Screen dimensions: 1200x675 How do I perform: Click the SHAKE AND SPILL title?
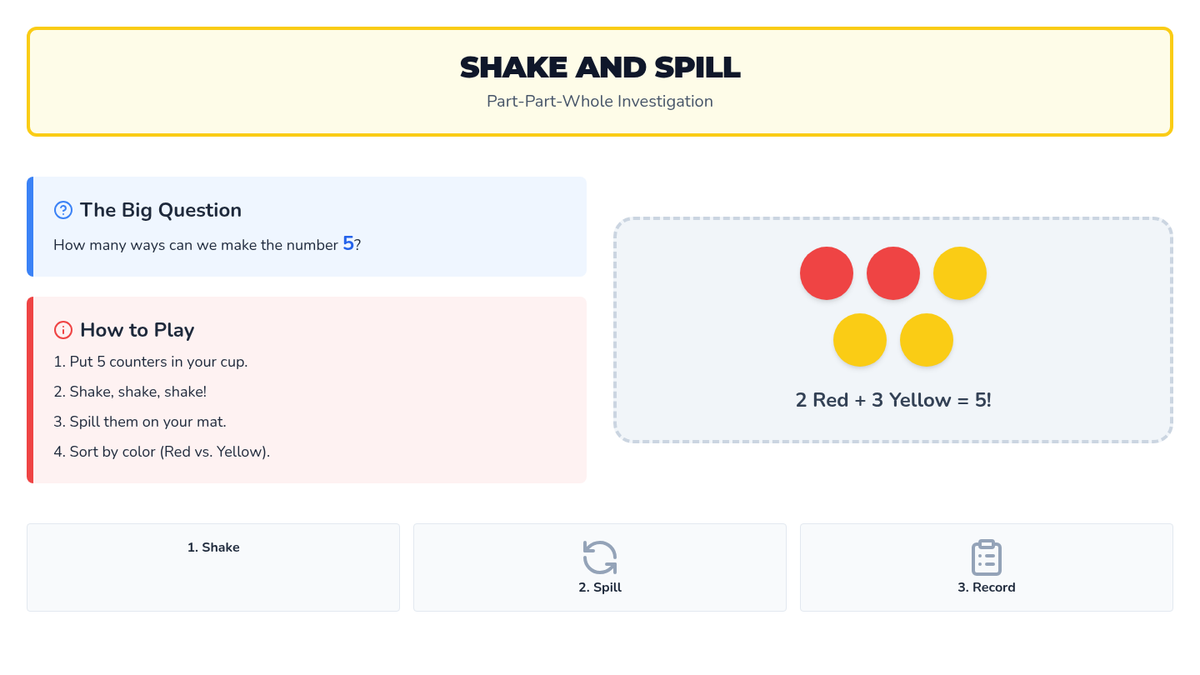600,67
